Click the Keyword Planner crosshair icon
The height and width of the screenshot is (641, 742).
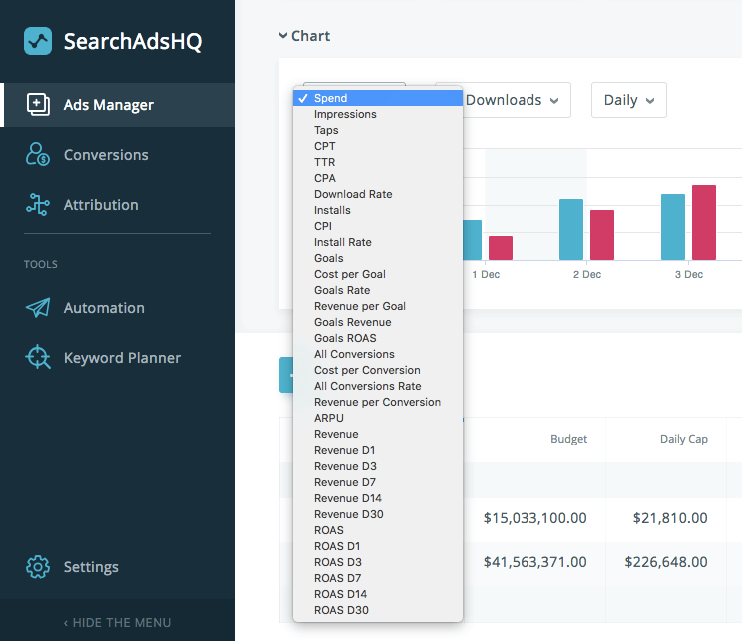tap(38, 358)
